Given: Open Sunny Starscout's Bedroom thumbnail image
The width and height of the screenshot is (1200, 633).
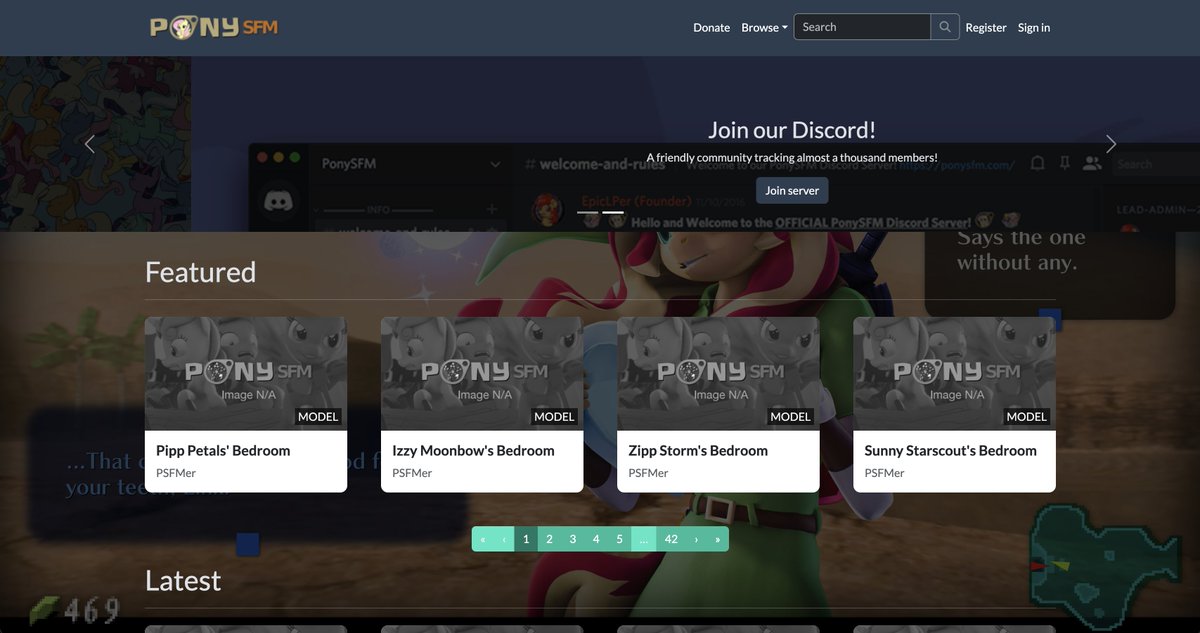Looking at the screenshot, I should [954, 374].
